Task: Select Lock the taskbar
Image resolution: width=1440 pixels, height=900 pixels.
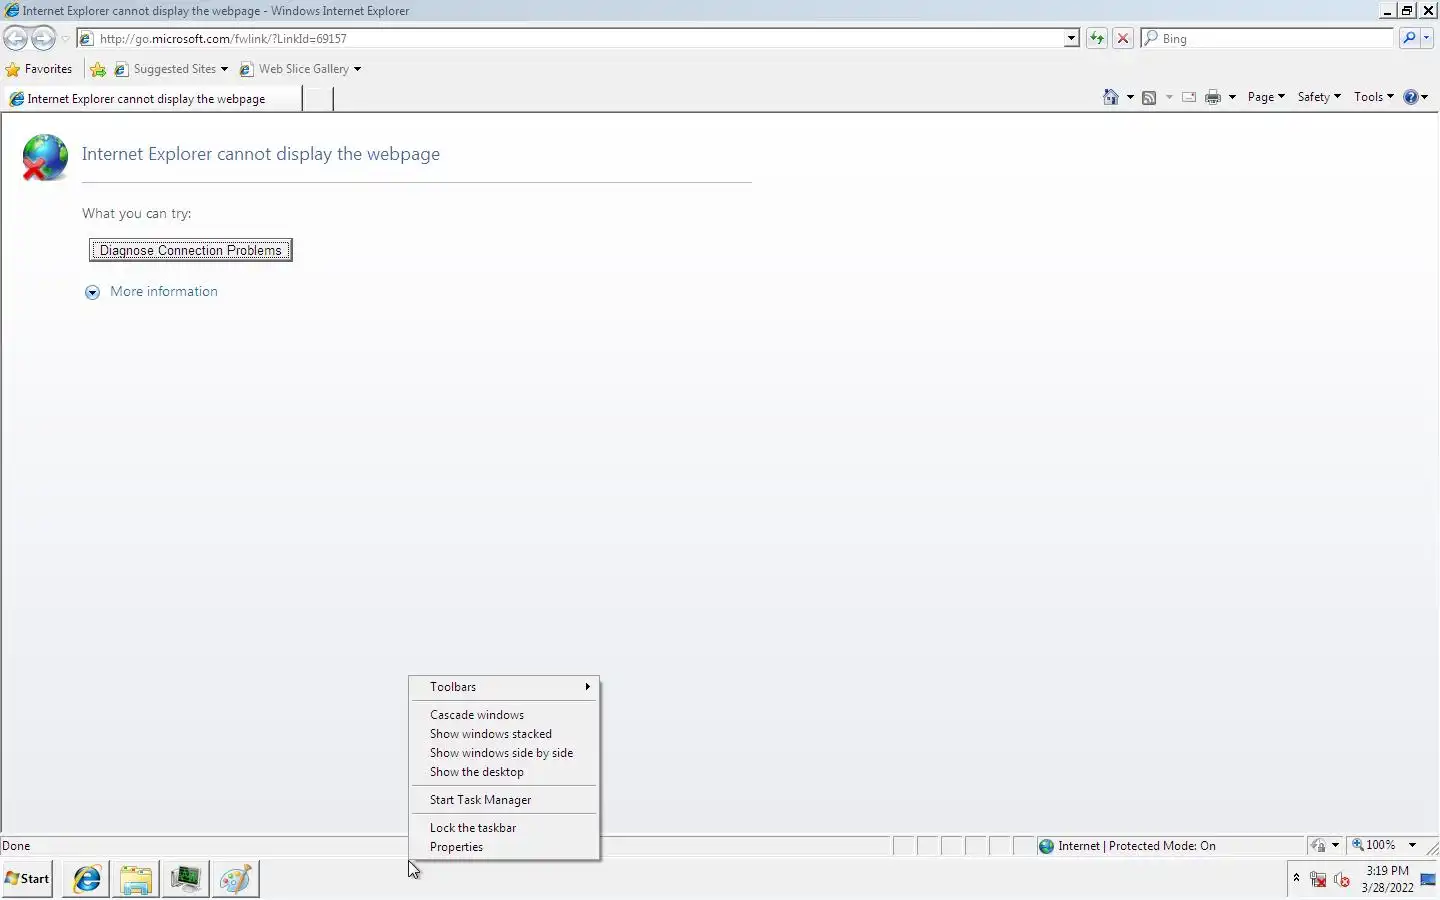Action: (x=505, y=828)
